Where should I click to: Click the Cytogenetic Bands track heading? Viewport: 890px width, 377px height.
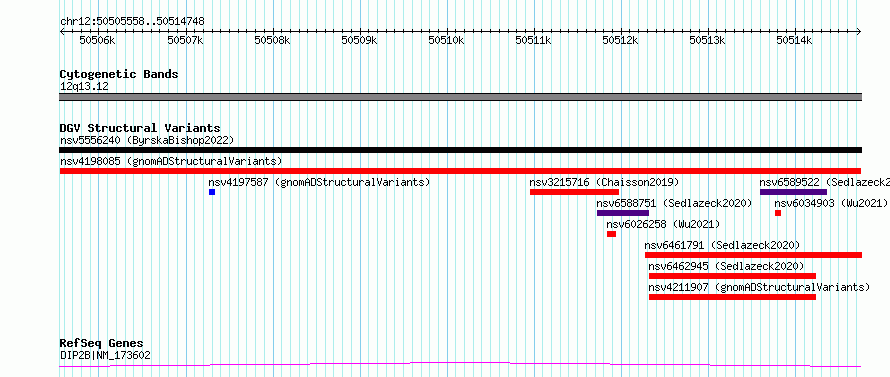coord(119,74)
